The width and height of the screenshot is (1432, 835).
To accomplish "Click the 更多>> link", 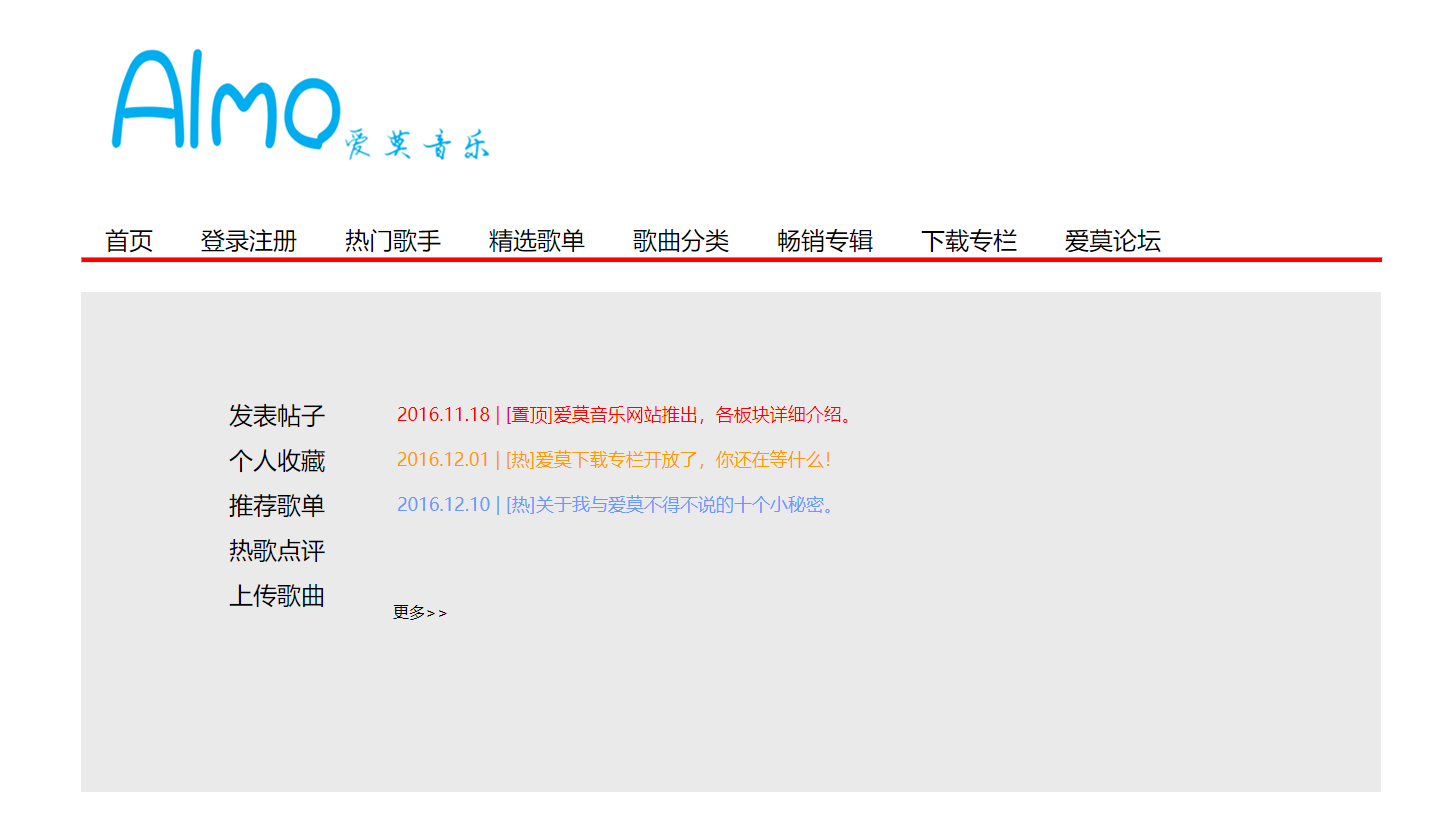I will pyautogui.click(x=420, y=613).
